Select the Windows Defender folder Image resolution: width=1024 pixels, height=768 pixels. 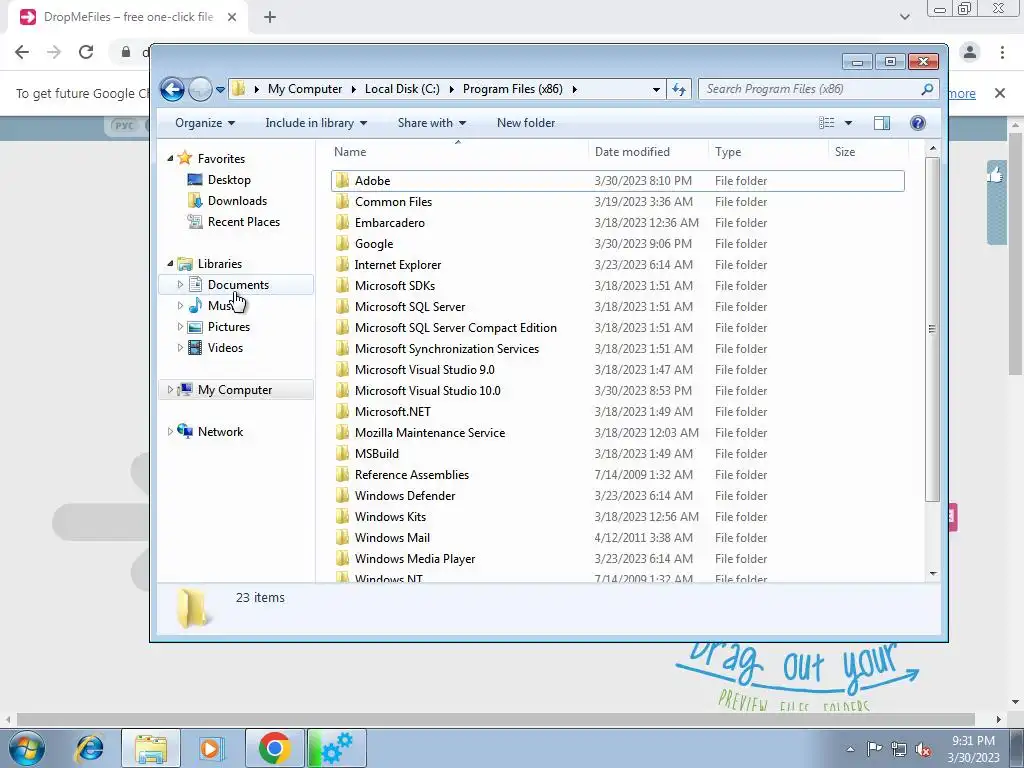click(x=405, y=496)
